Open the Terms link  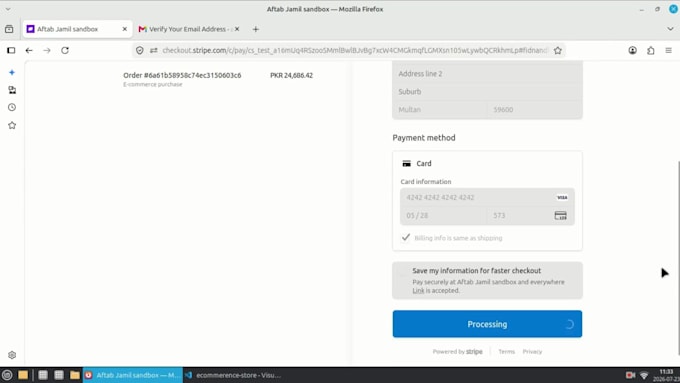tap(507, 352)
